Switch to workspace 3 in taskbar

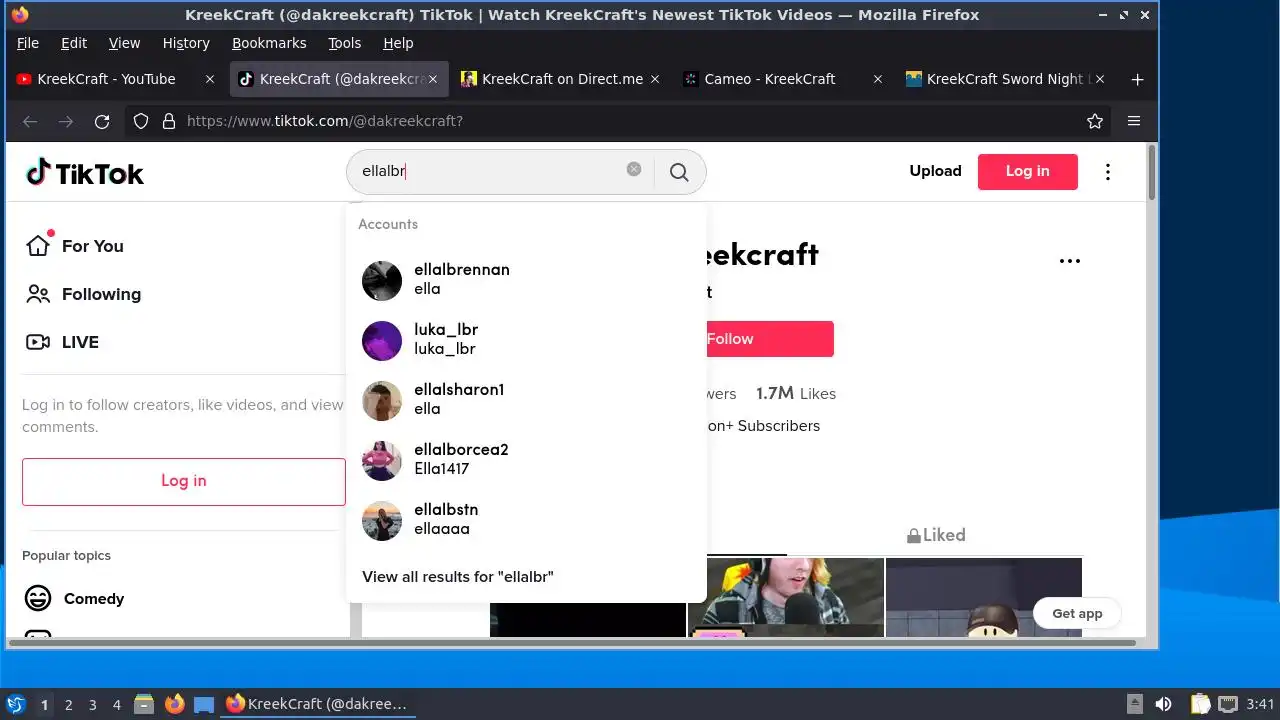click(92, 705)
